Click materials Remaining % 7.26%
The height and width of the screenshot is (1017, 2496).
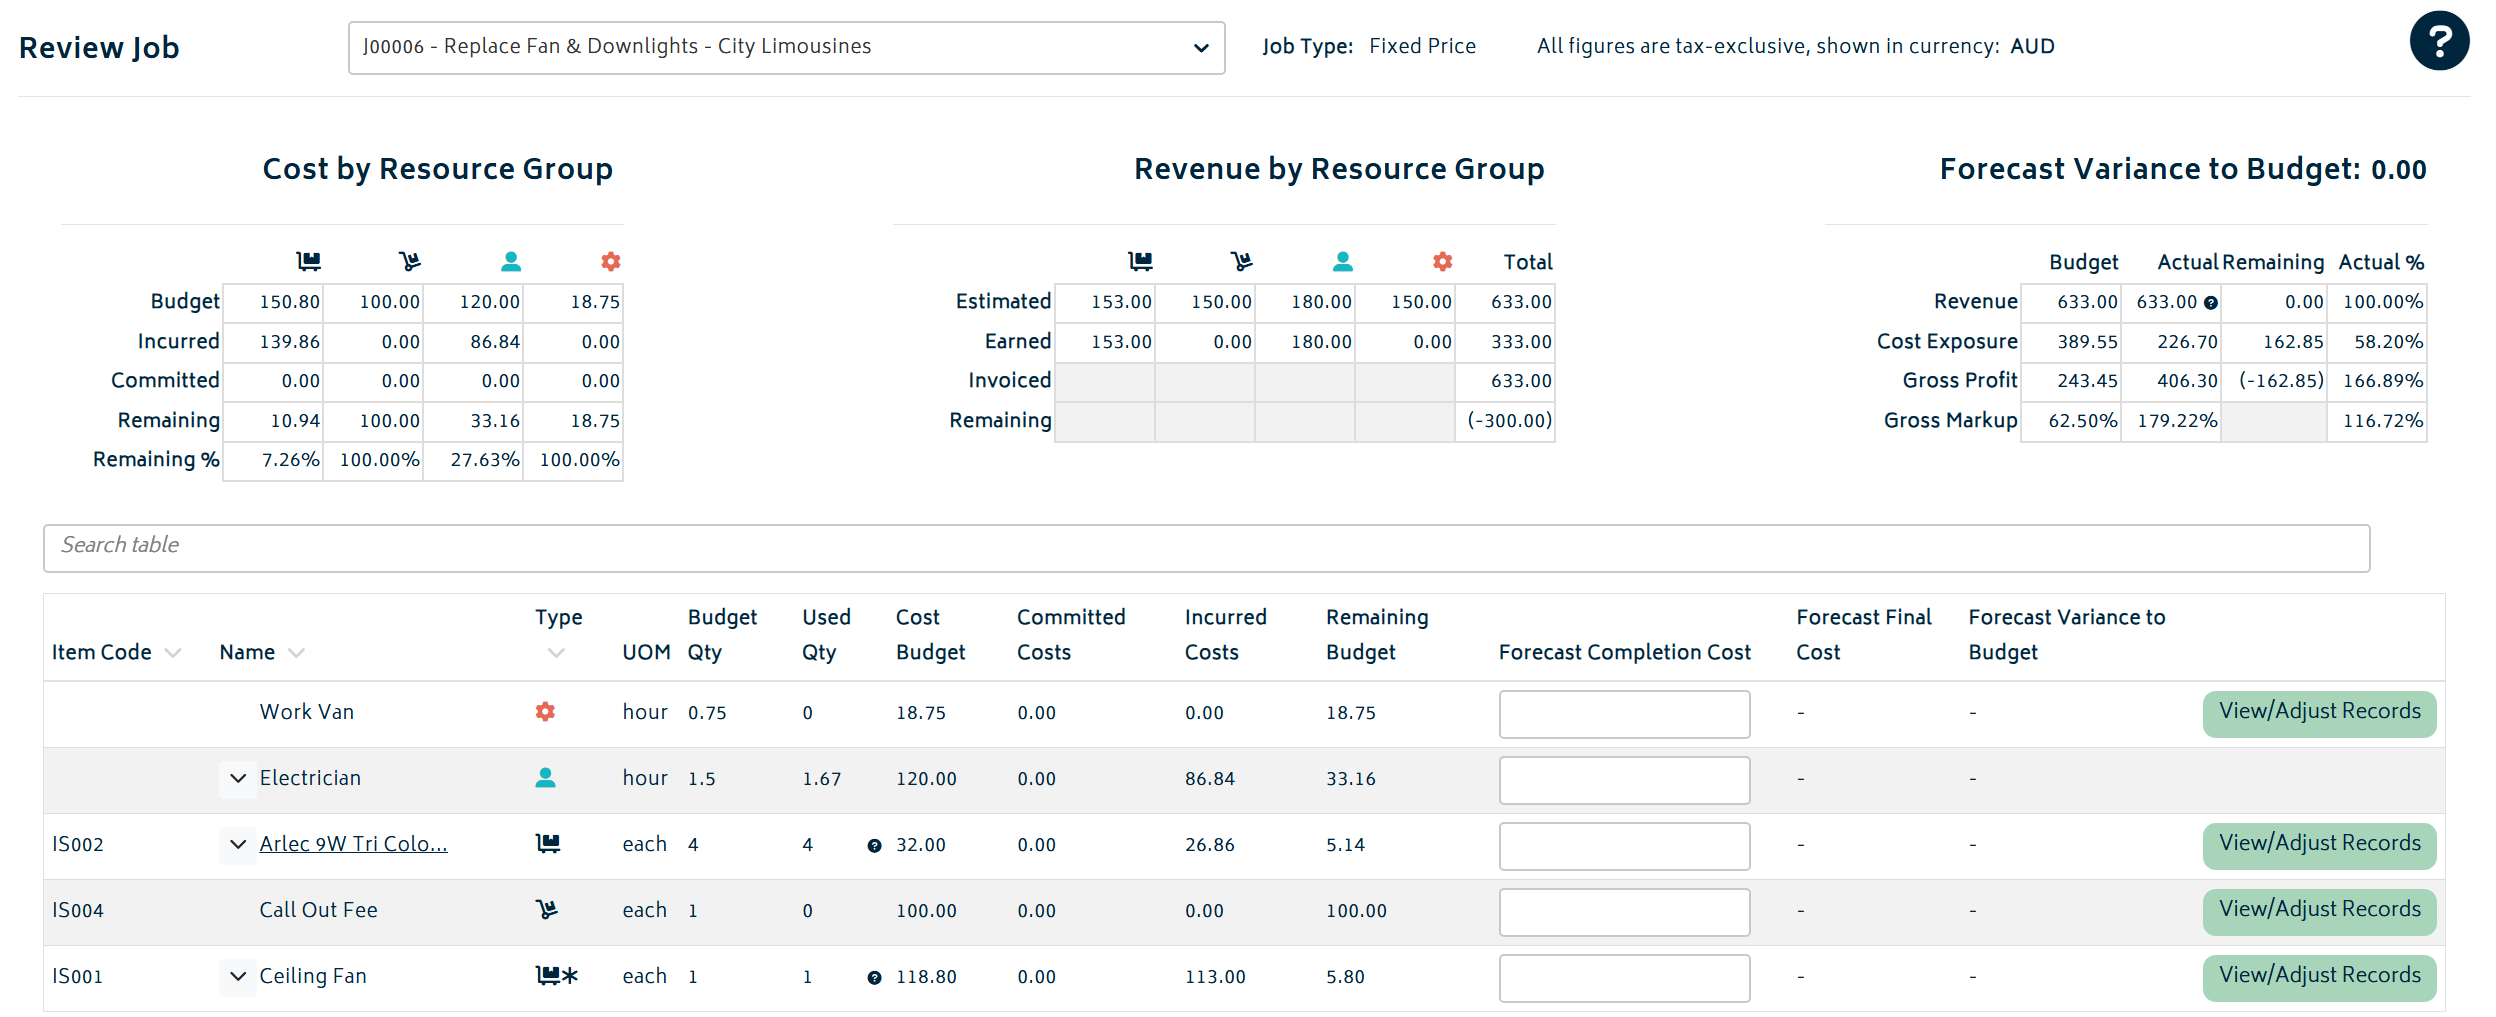click(290, 459)
